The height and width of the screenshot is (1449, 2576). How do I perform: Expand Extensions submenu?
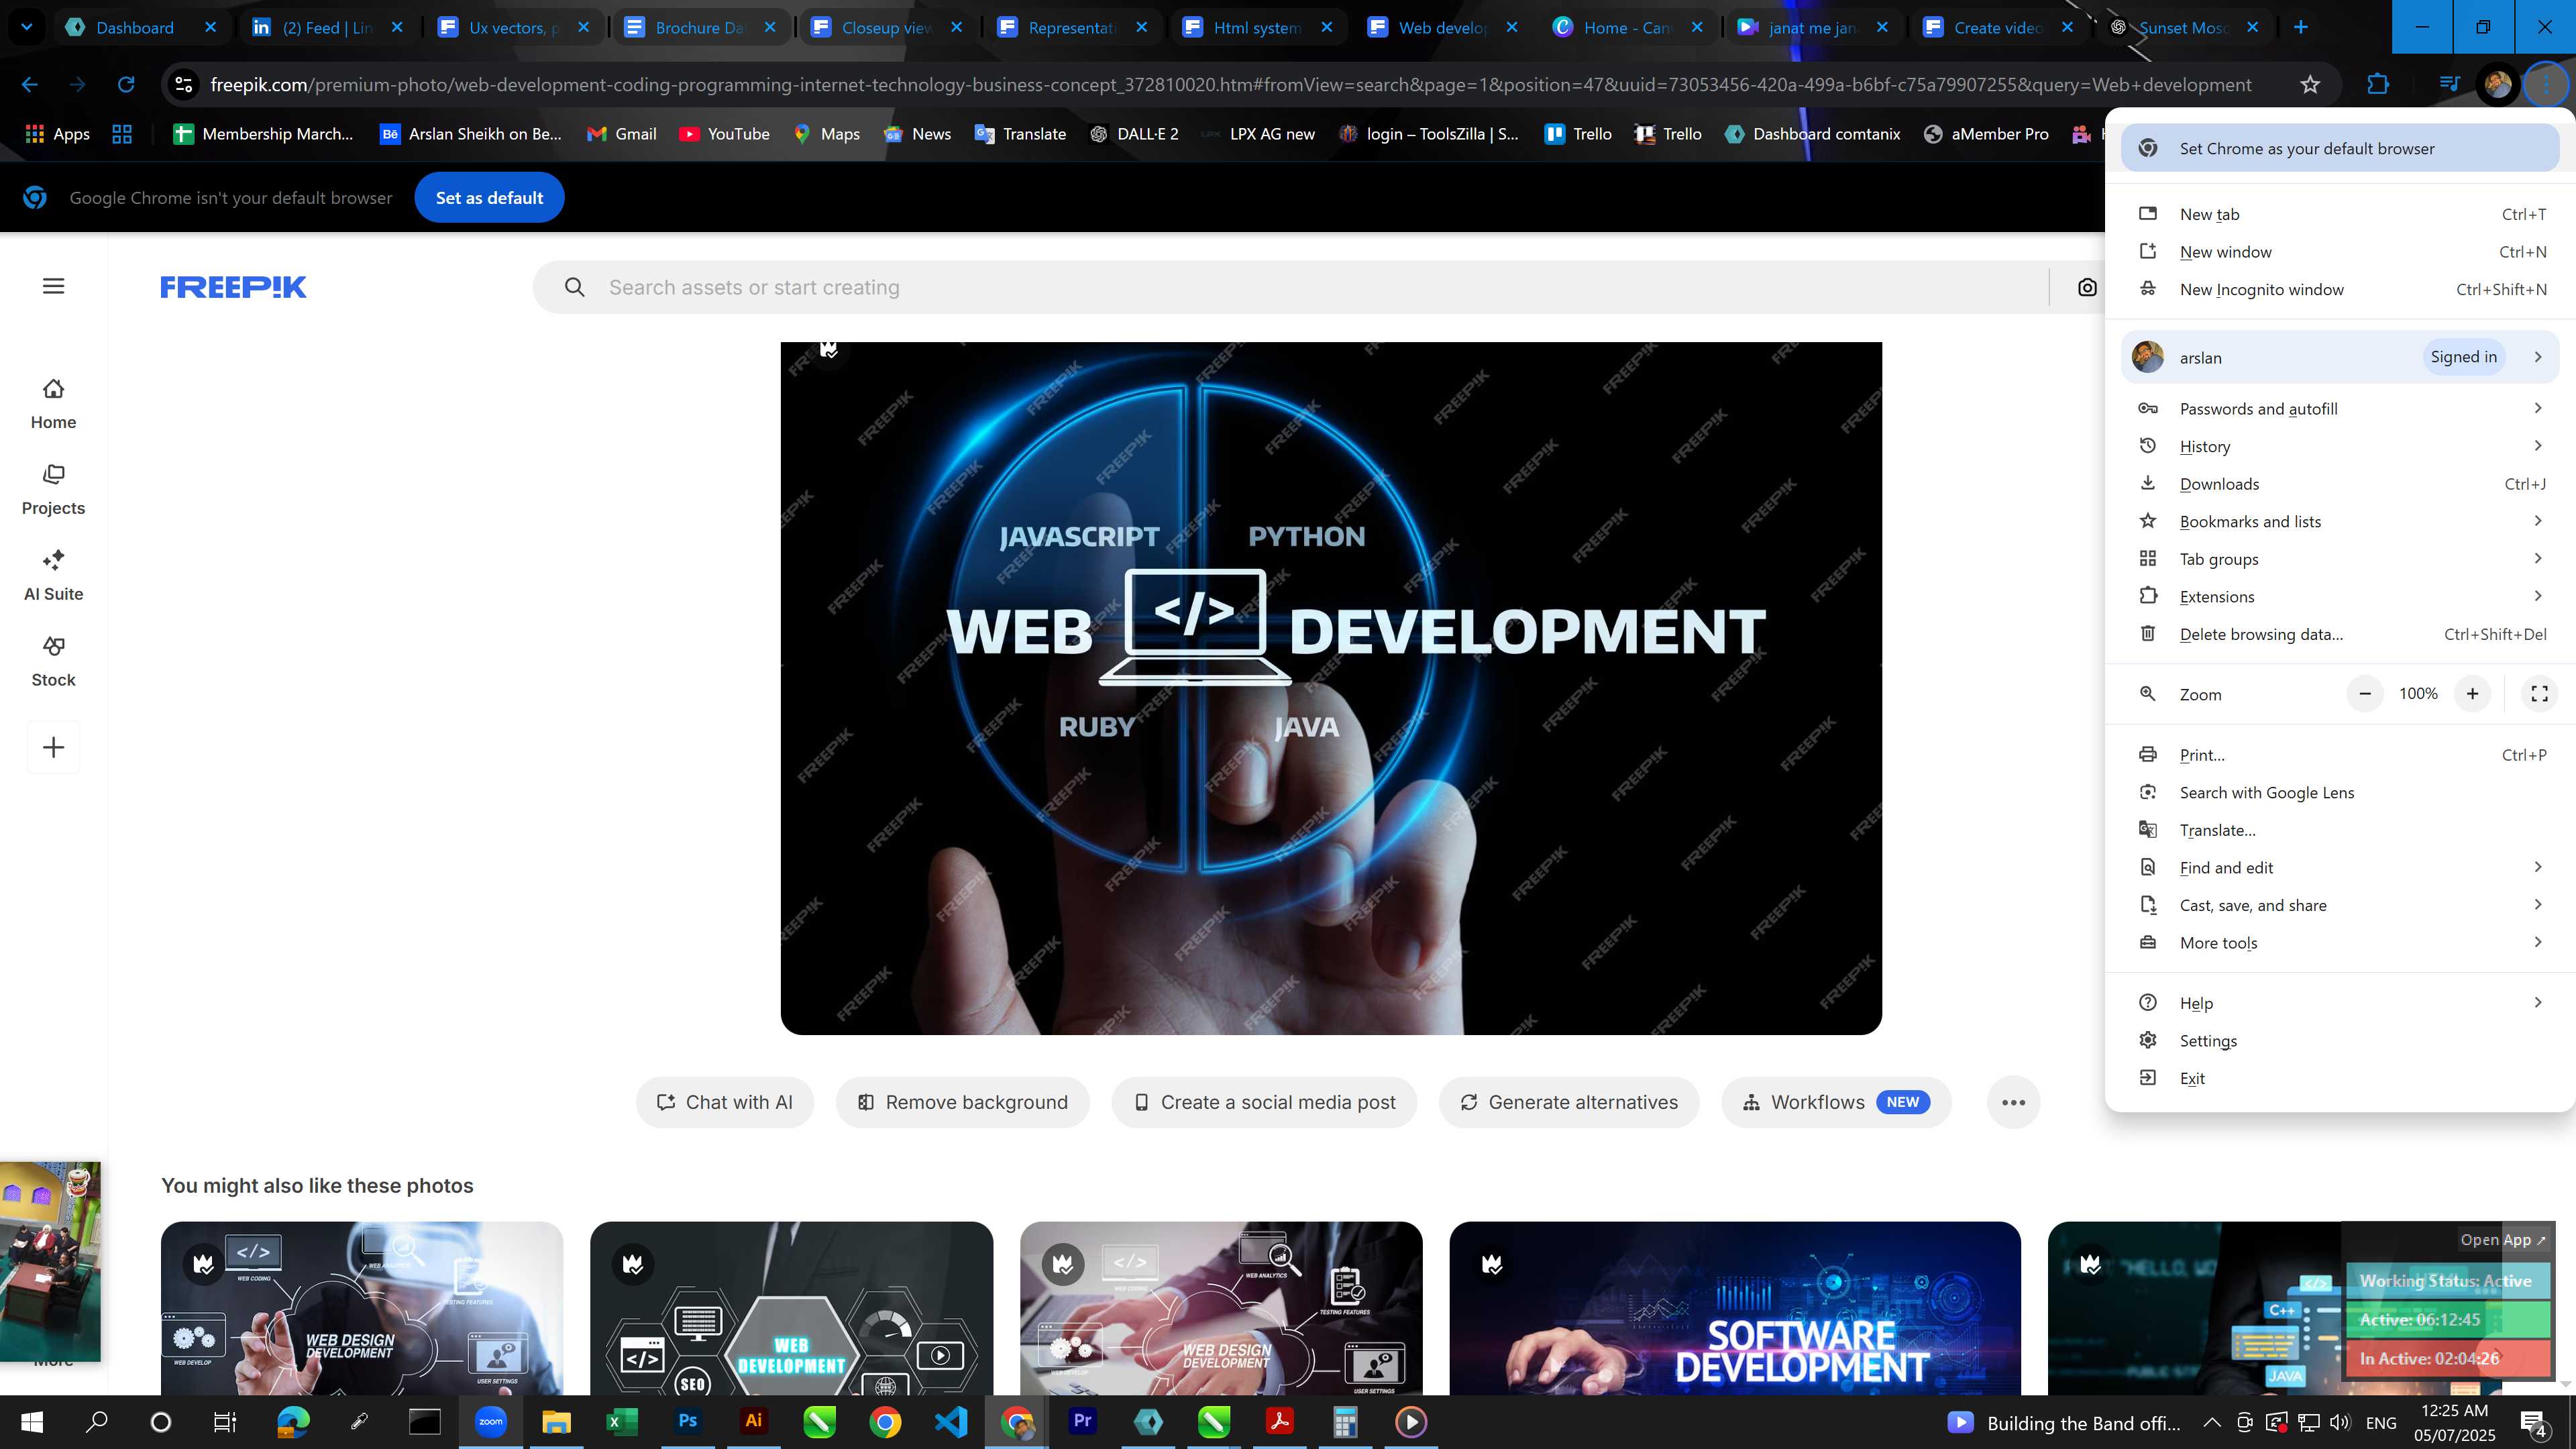point(2341,597)
